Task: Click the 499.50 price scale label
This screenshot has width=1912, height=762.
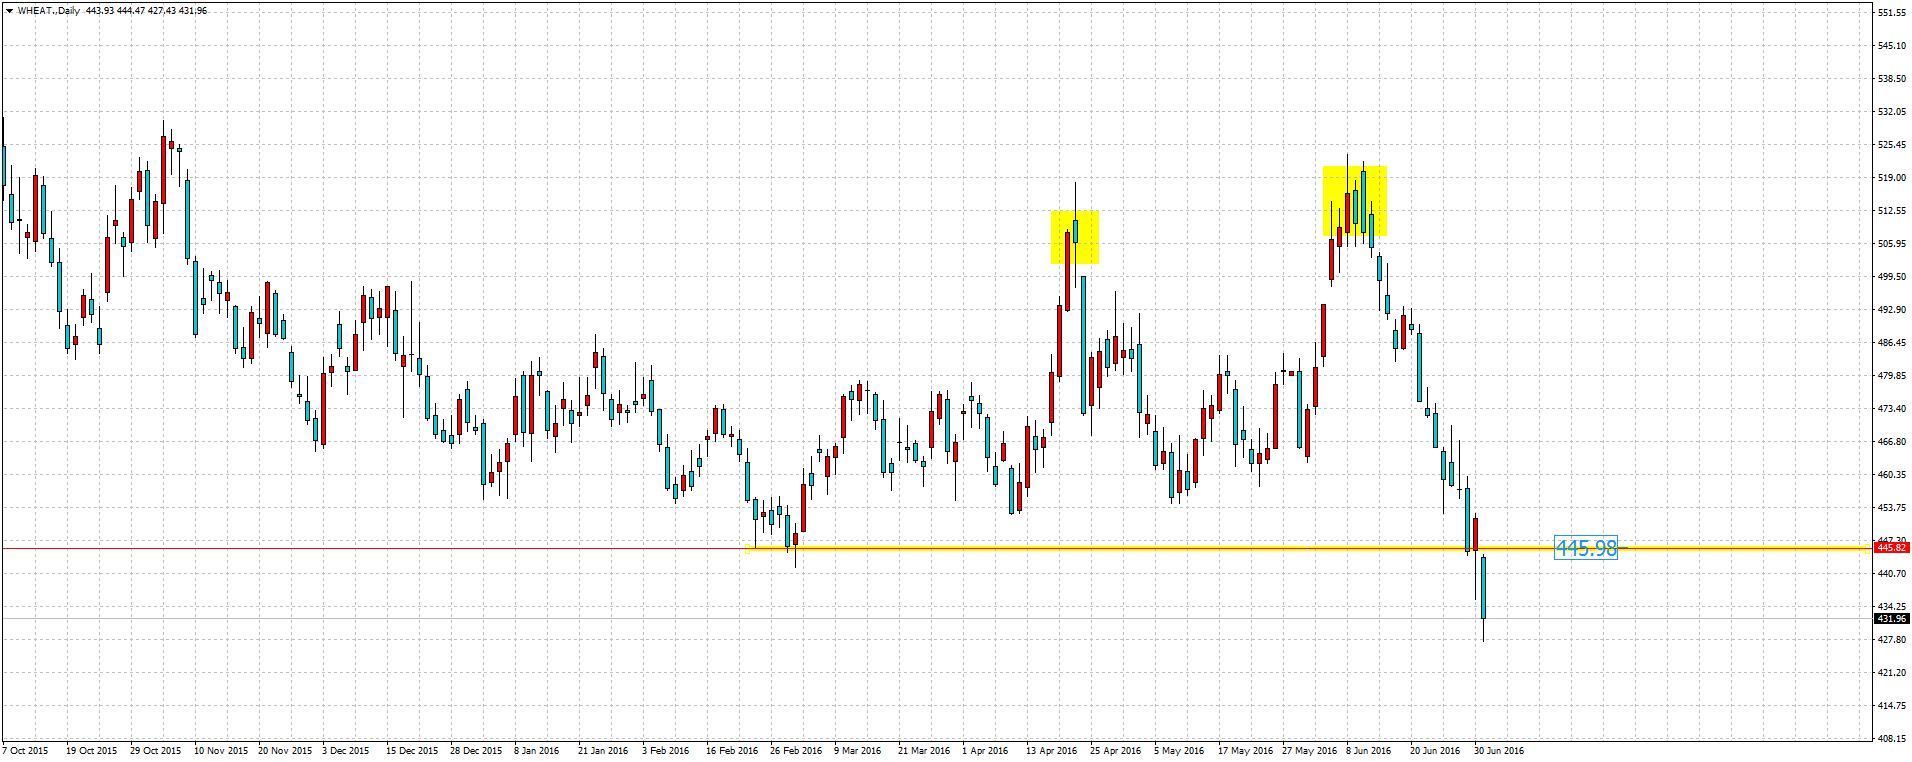Action: [x=1891, y=277]
